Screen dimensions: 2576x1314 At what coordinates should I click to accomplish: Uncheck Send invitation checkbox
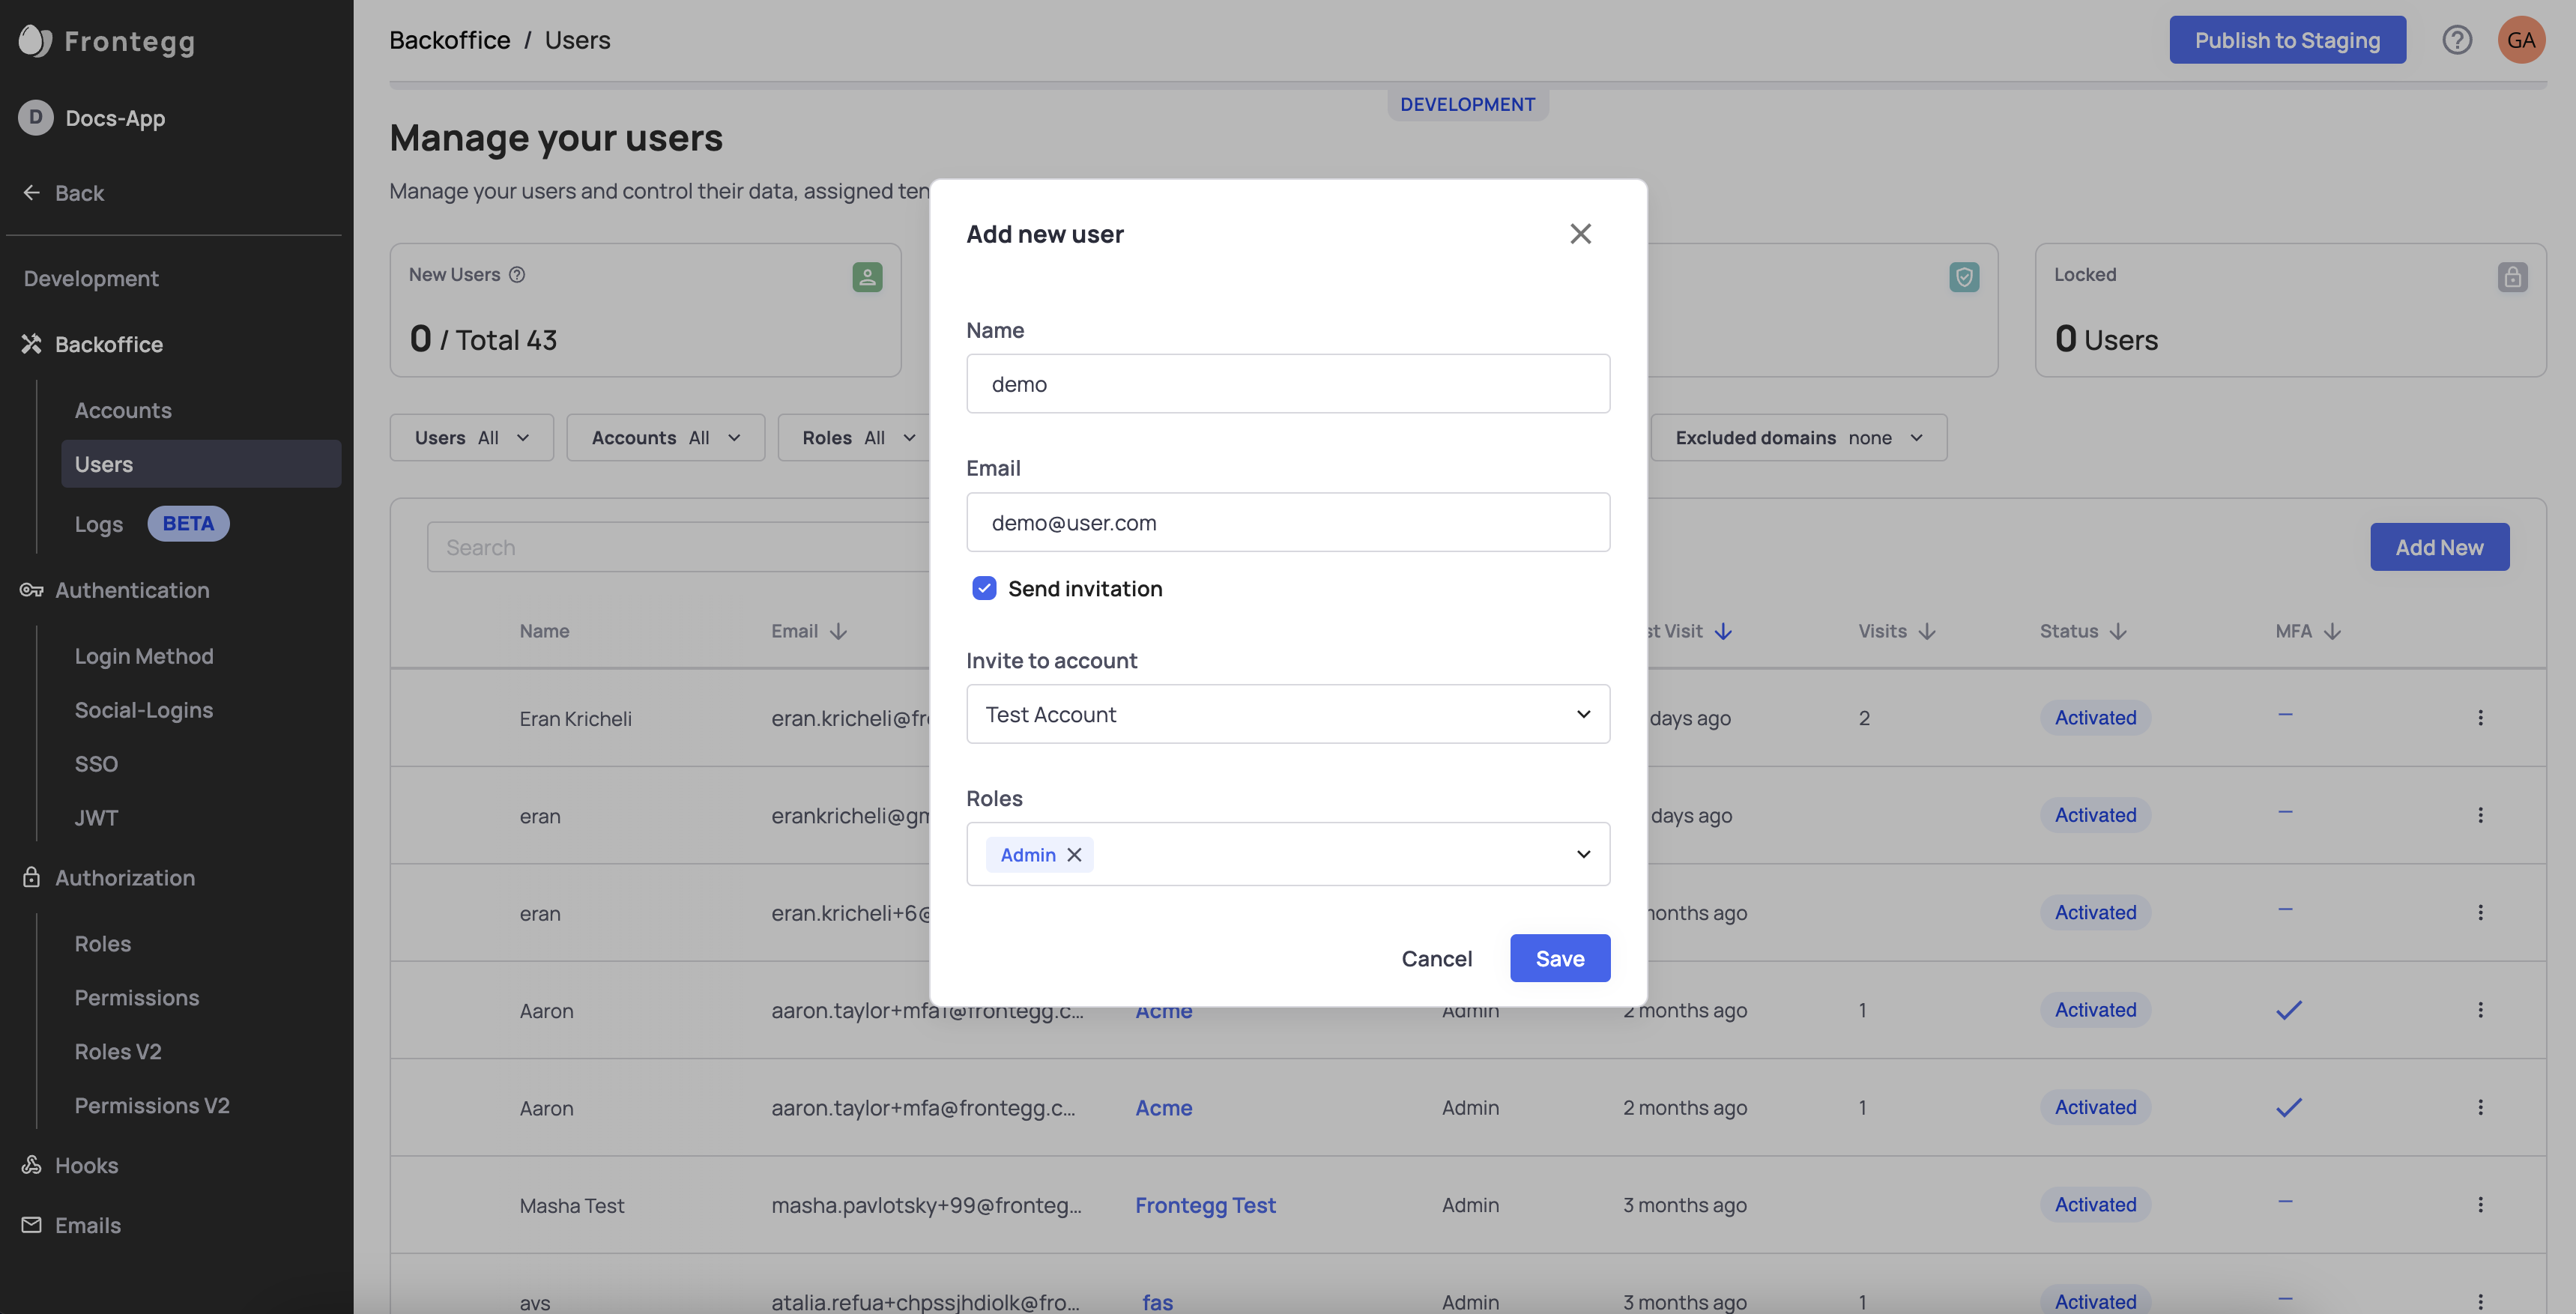984,589
